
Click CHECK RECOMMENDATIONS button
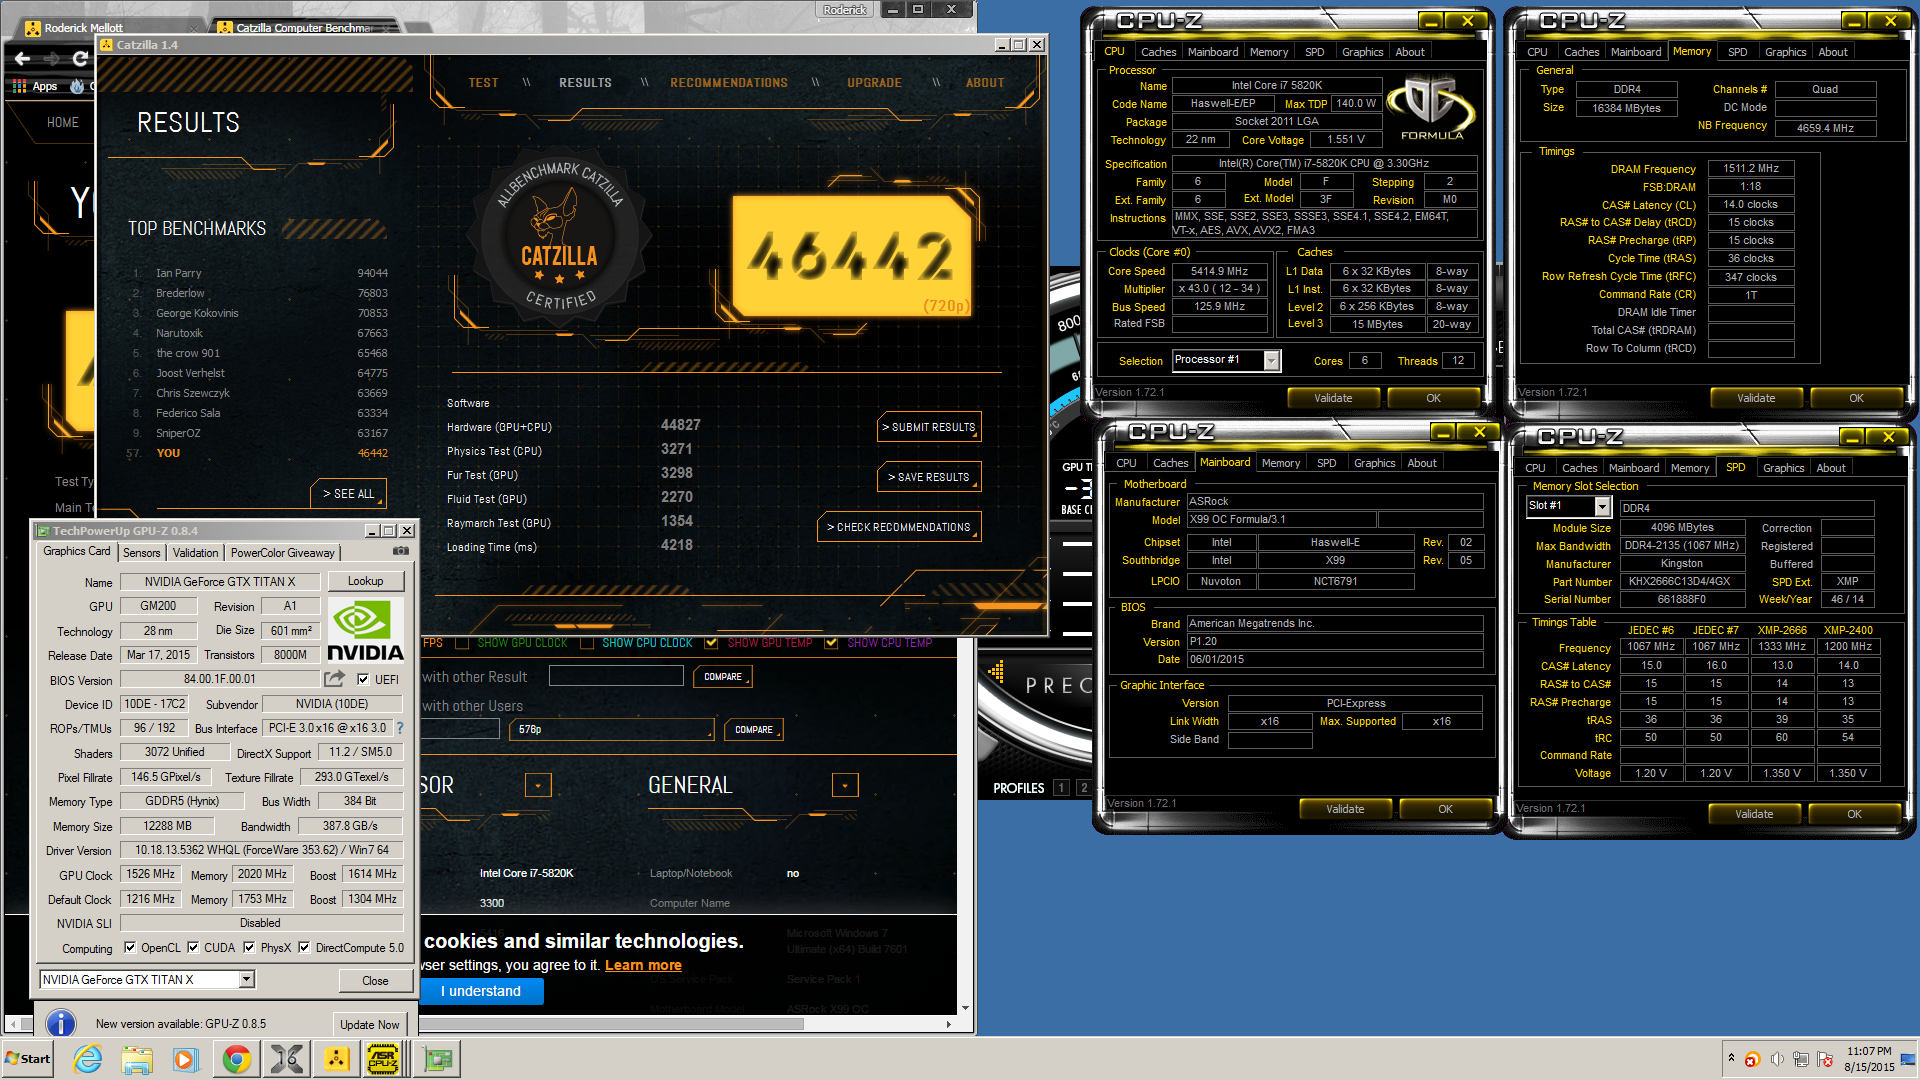tap(899, 527)
